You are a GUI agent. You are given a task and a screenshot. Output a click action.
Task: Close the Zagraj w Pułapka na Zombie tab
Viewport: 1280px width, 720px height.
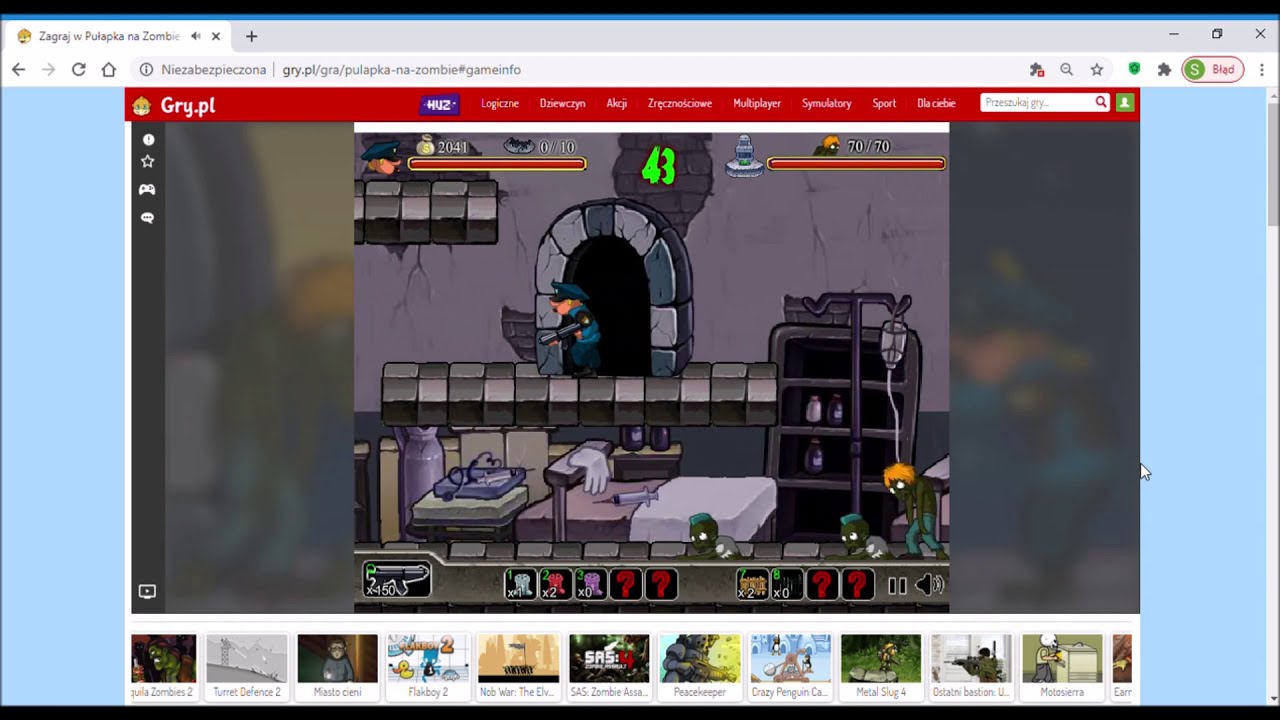point(215,36)
